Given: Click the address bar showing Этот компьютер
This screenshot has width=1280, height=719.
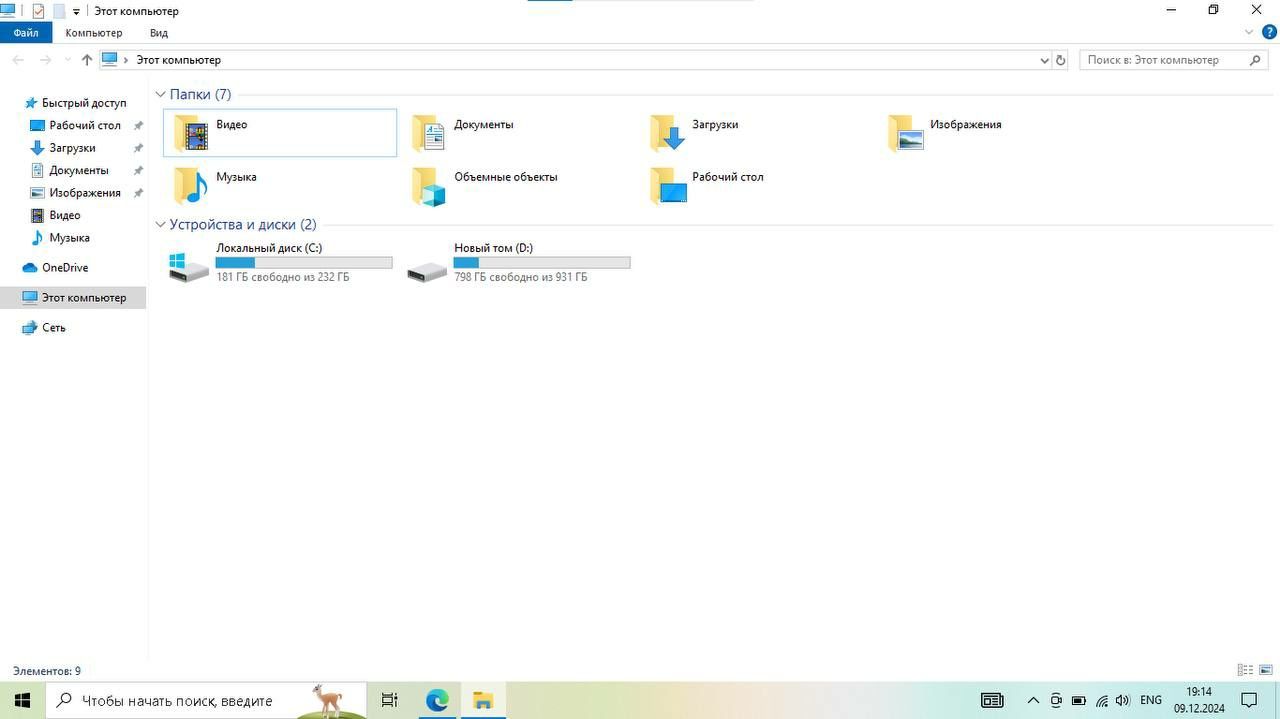Looking at the screenshot, I should point(575,60).
